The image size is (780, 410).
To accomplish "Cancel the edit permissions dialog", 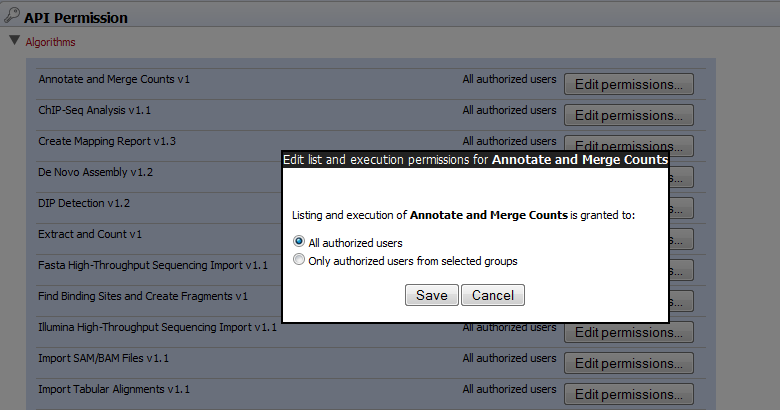I will pos(492,295).
